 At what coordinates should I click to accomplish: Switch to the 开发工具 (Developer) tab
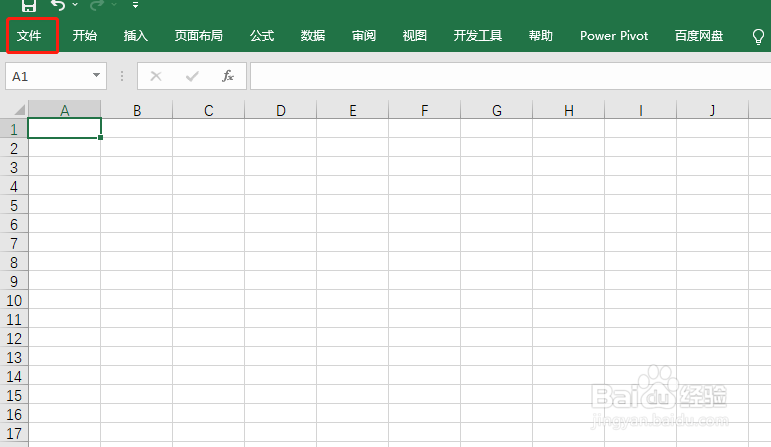click(x=477, y=35)
